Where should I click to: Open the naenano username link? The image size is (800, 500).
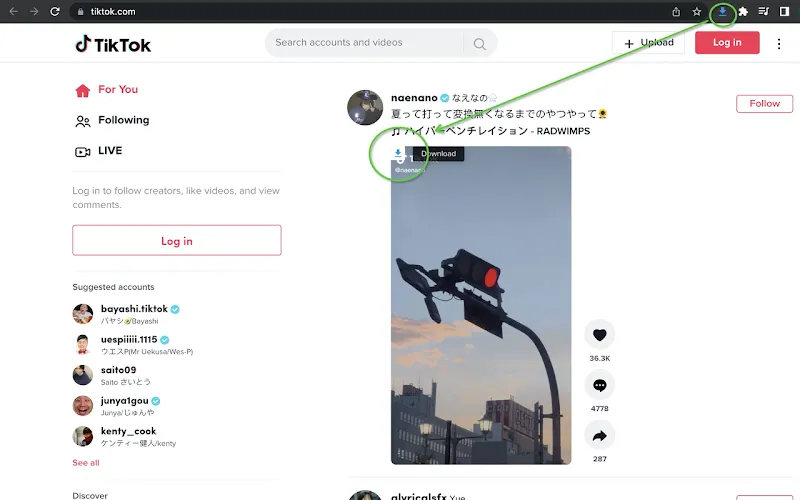click(x=414, y=97)
